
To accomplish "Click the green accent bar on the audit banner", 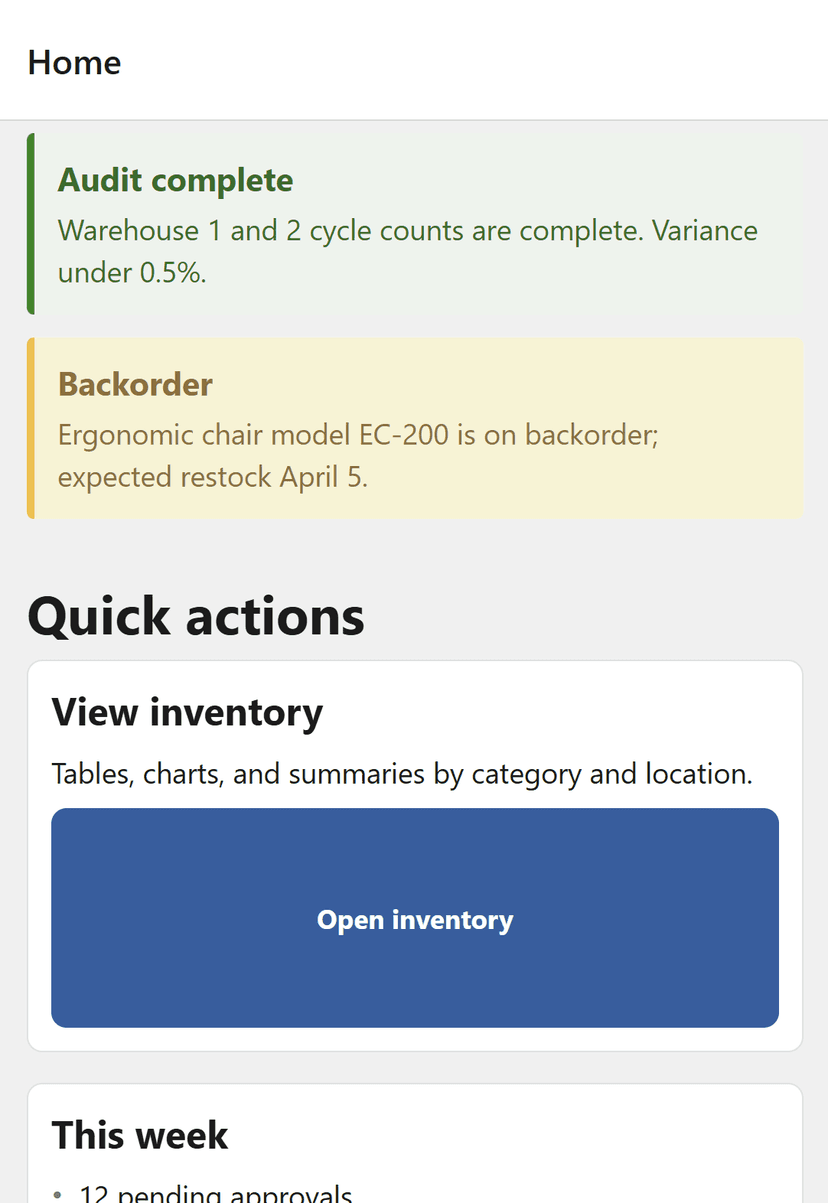I will 31,222.
